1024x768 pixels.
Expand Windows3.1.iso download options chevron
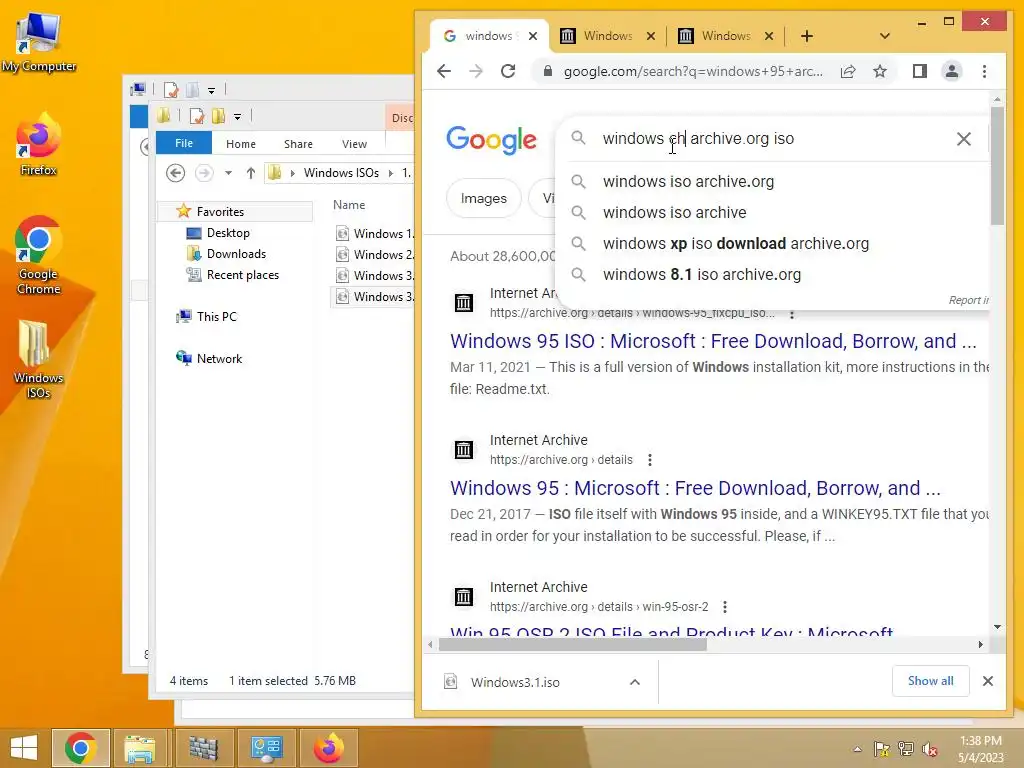635,682
